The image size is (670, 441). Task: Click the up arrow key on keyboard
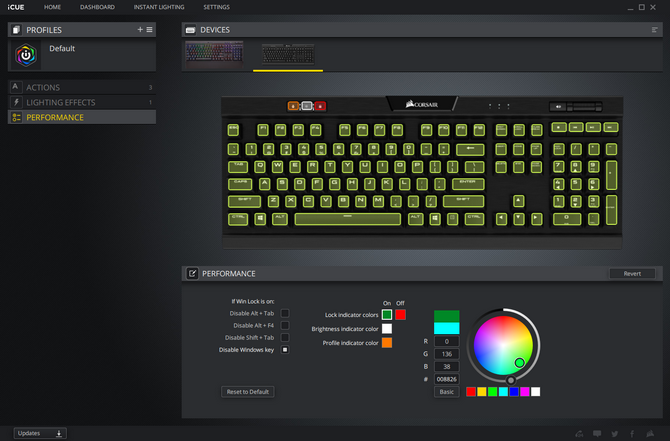pyautogui.click(x=518, y=201)
